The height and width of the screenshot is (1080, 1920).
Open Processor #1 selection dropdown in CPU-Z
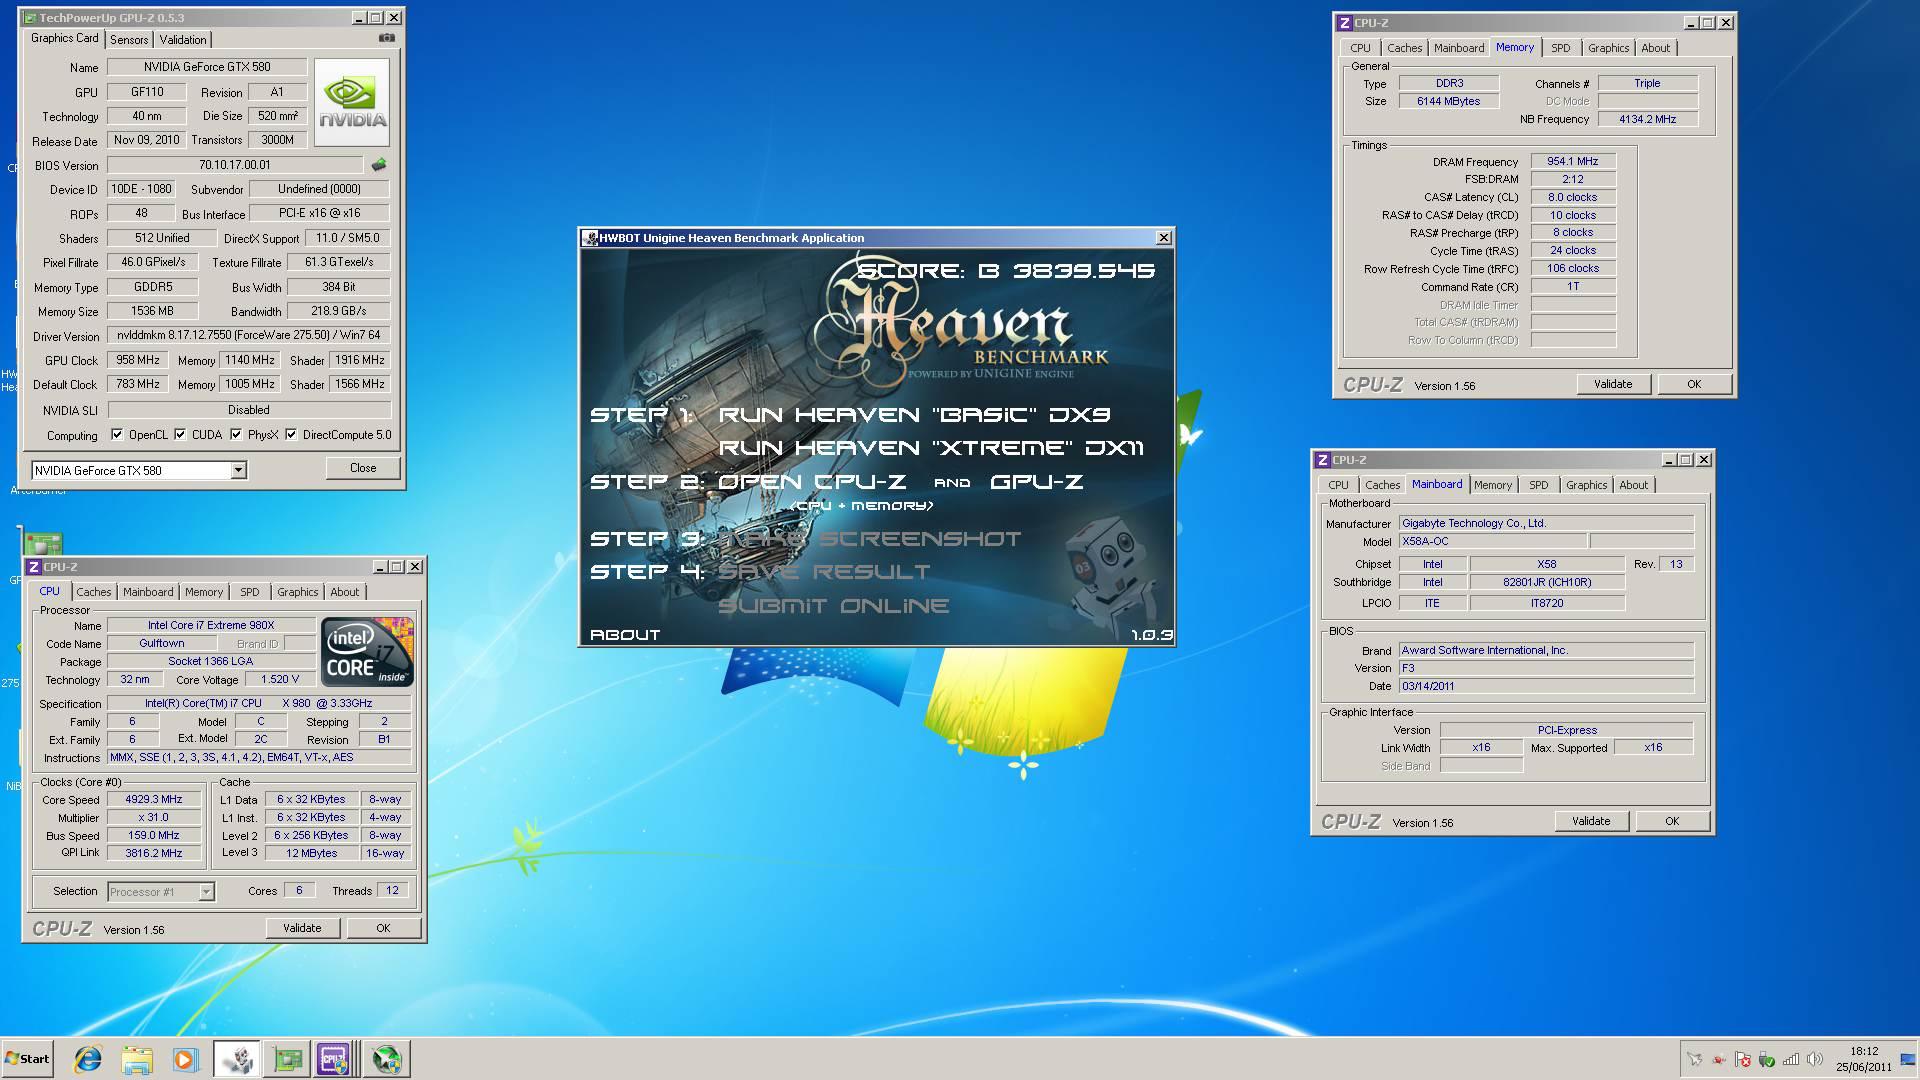[206, 892]
